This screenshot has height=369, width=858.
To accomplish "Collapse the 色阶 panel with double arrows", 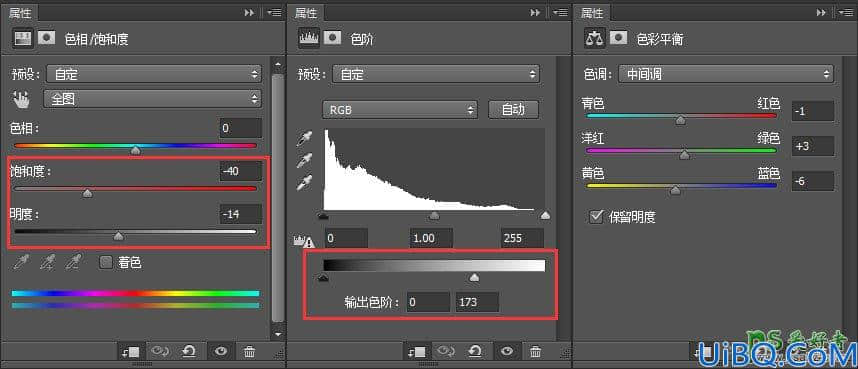I will [536, 12].
